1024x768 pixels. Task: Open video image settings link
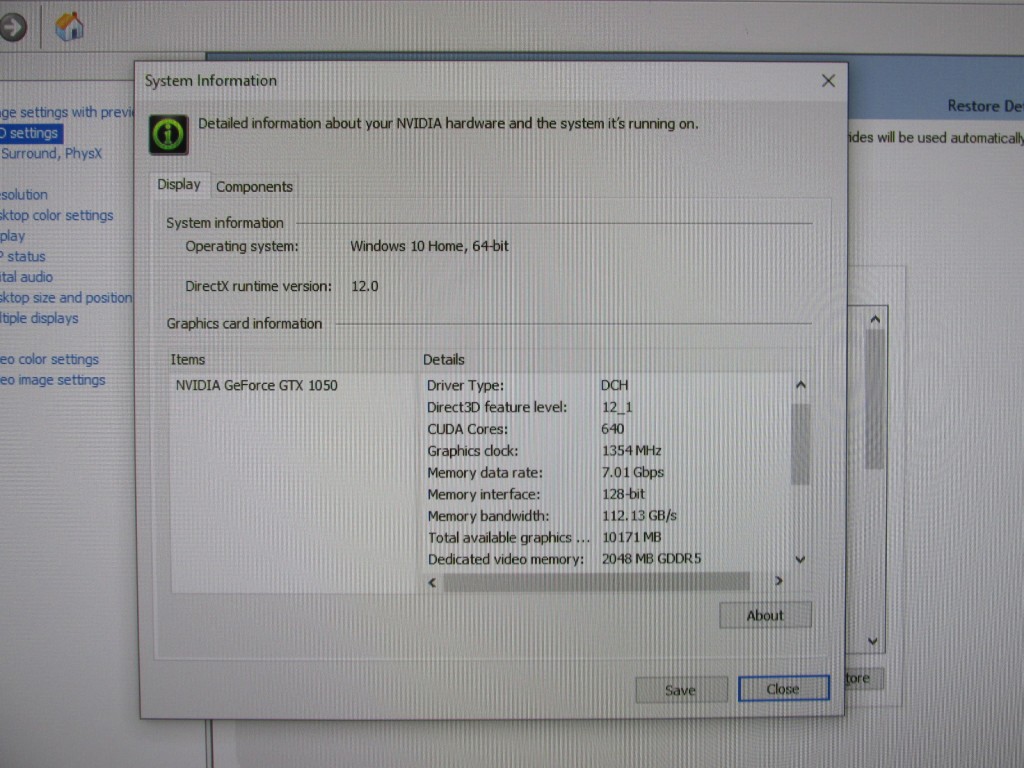pyautogui.click(x=52, y=380)
